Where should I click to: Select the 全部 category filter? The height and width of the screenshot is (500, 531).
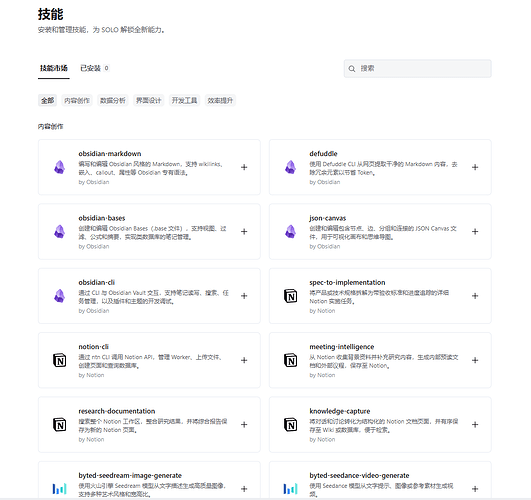[x=47, y=100]
